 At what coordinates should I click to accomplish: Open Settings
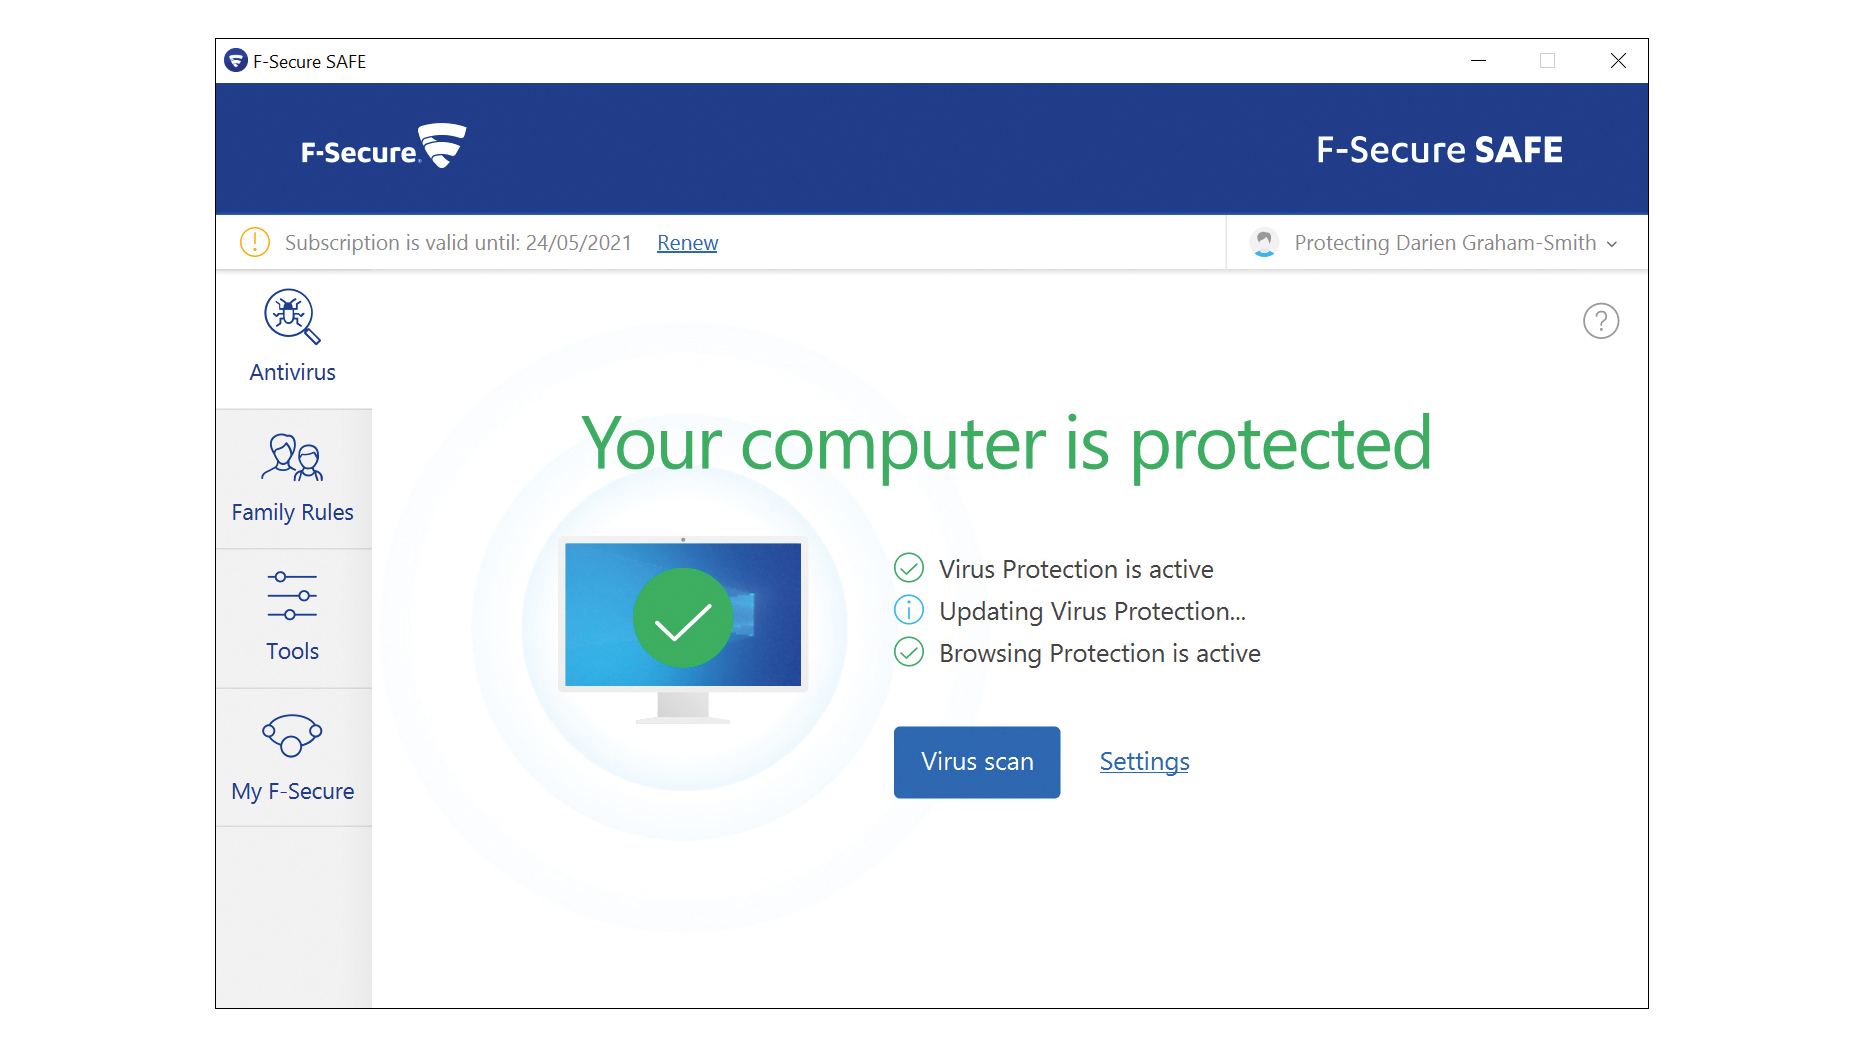click(x=1143, y=761)
